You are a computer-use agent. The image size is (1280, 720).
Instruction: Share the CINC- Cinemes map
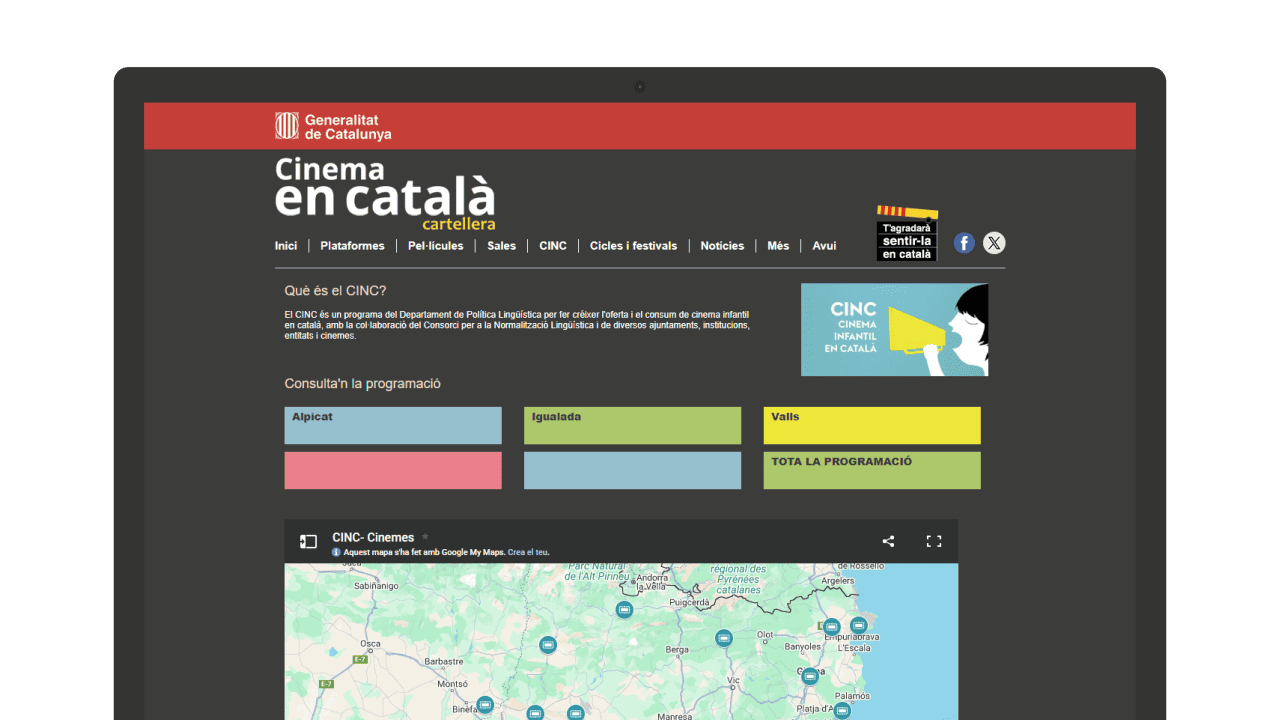(x=888, y=541)
